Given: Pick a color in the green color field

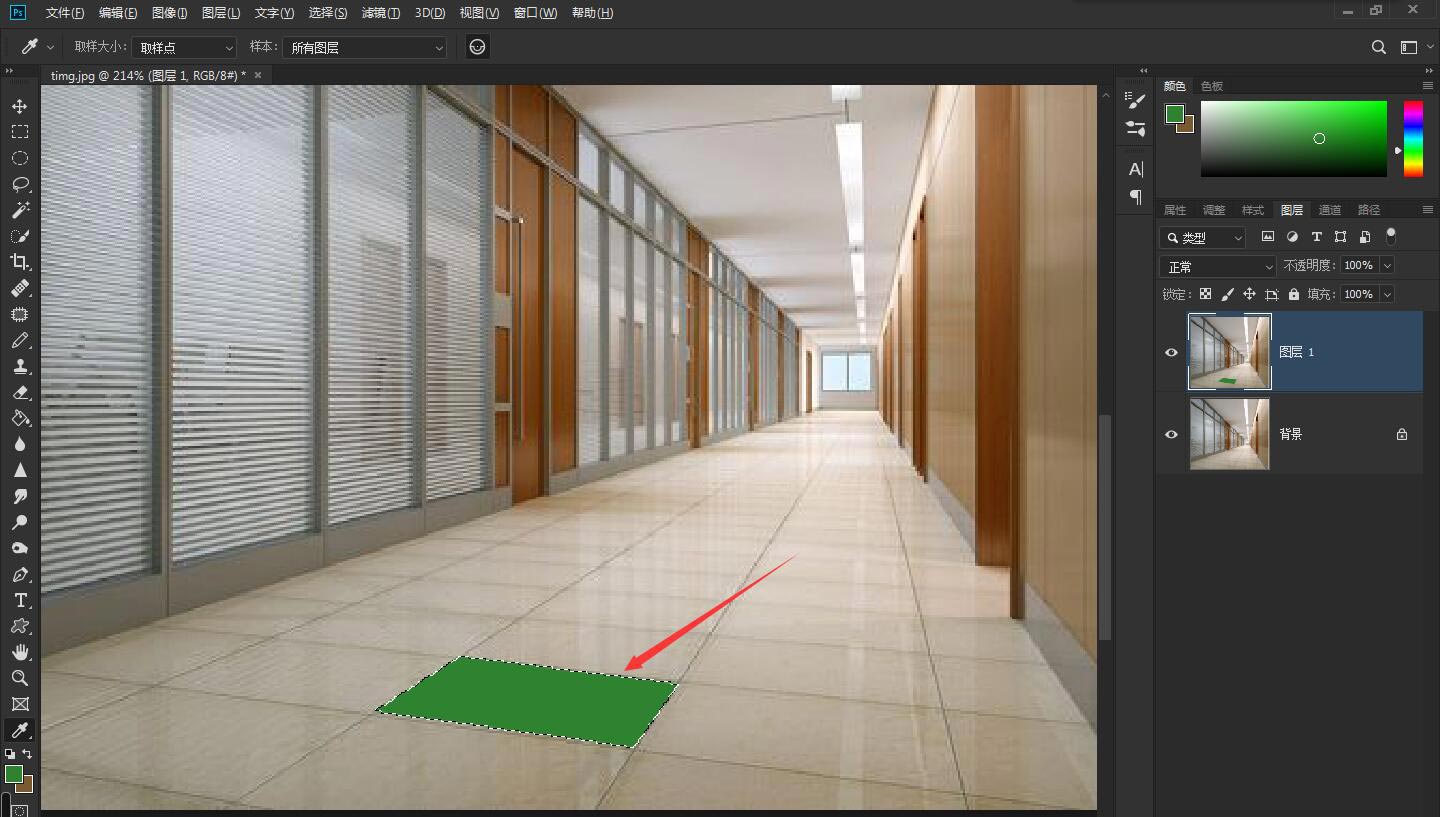Looking at the screenshot, I should [1294, 139].
